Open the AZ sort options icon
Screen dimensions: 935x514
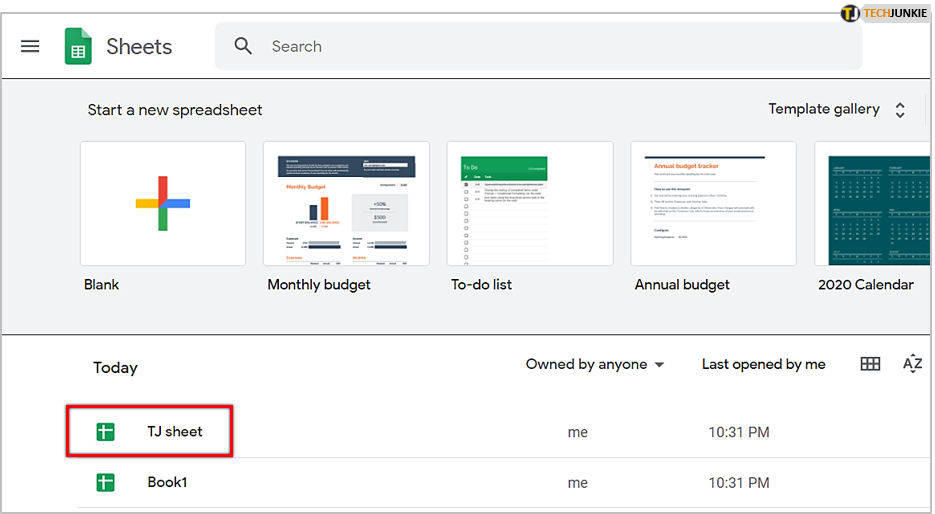click(912, 364)
